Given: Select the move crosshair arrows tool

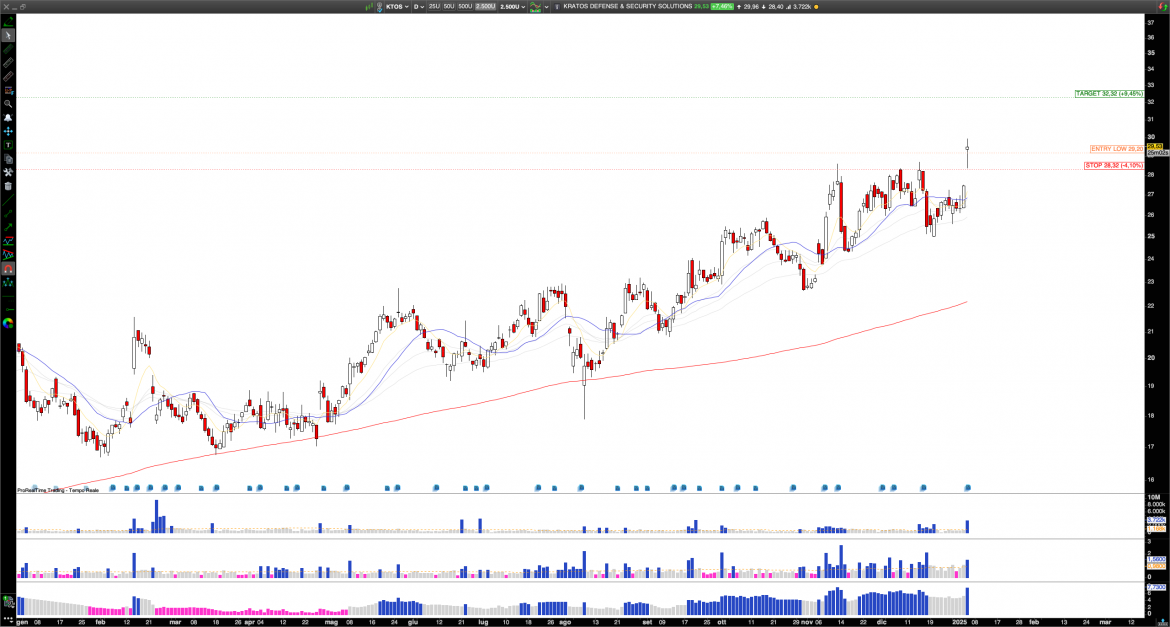Looking at the screenshot, I should coord(8,131).
